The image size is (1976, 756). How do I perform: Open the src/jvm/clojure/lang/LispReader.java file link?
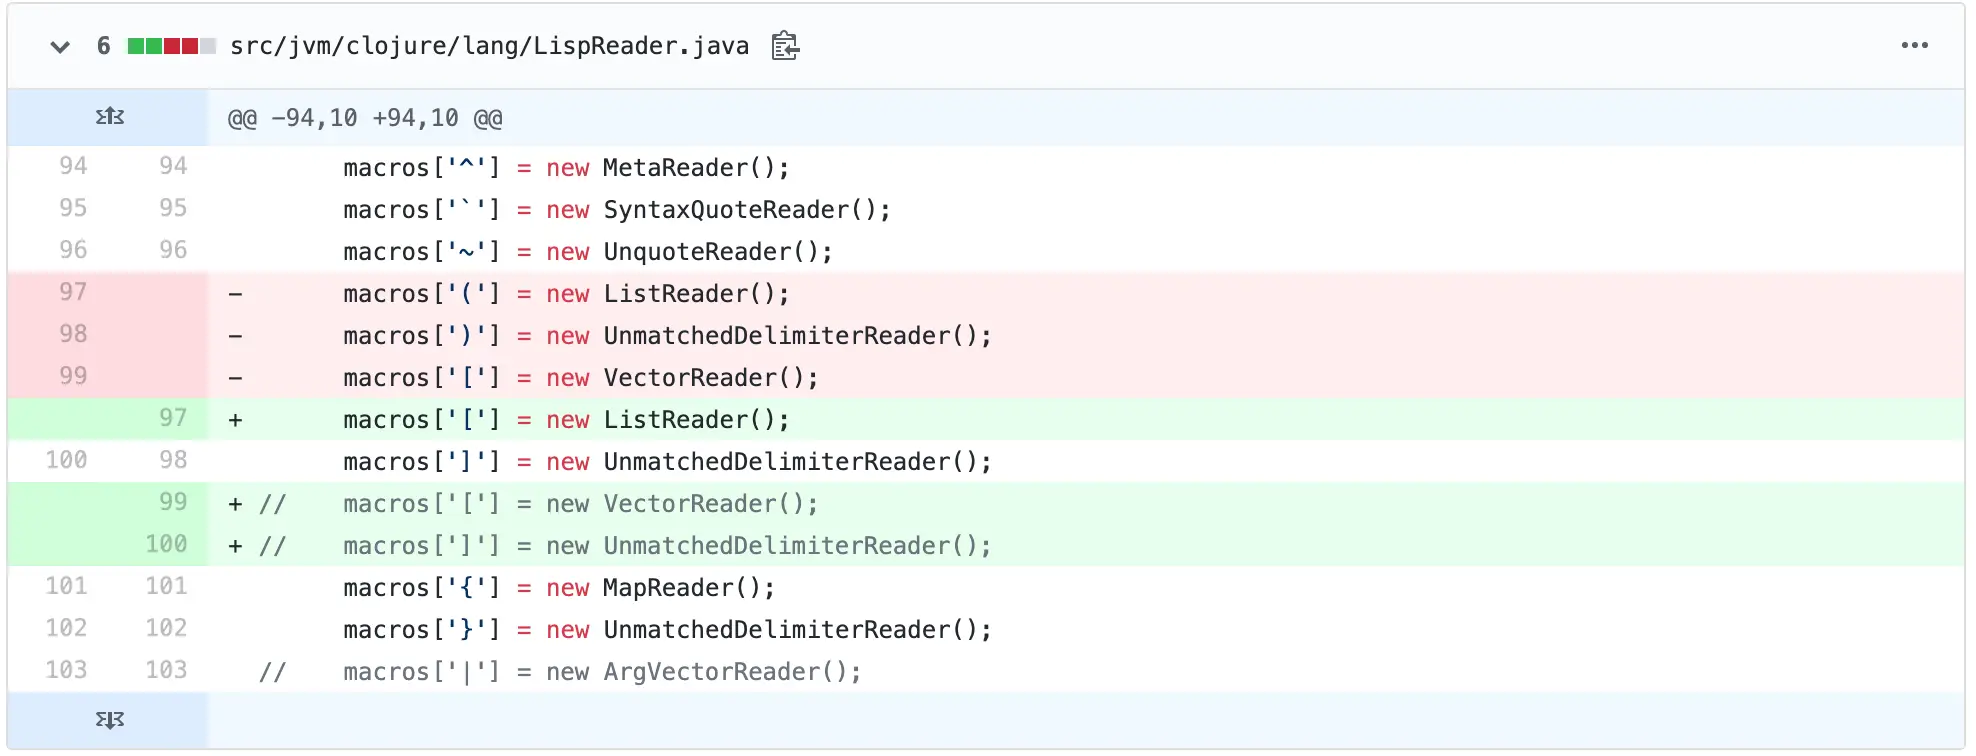(489, 46)
